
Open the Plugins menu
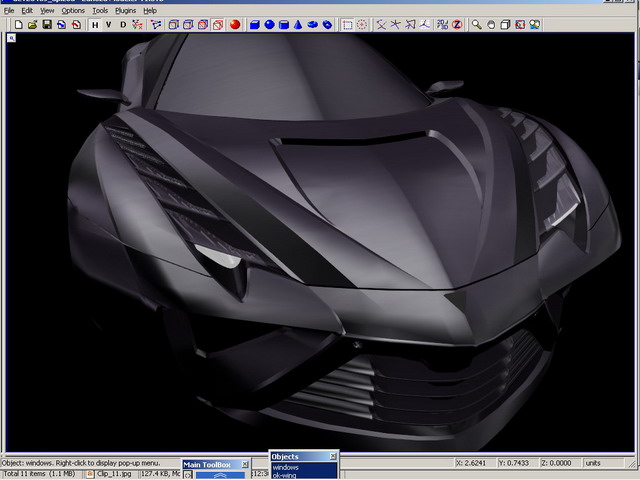point(125,11)
